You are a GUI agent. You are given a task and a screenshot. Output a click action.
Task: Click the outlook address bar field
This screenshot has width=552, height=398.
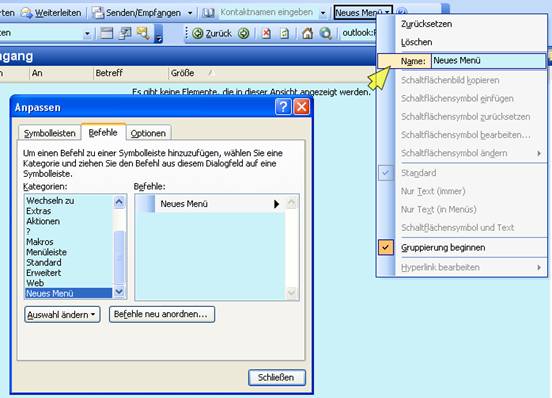359,33
